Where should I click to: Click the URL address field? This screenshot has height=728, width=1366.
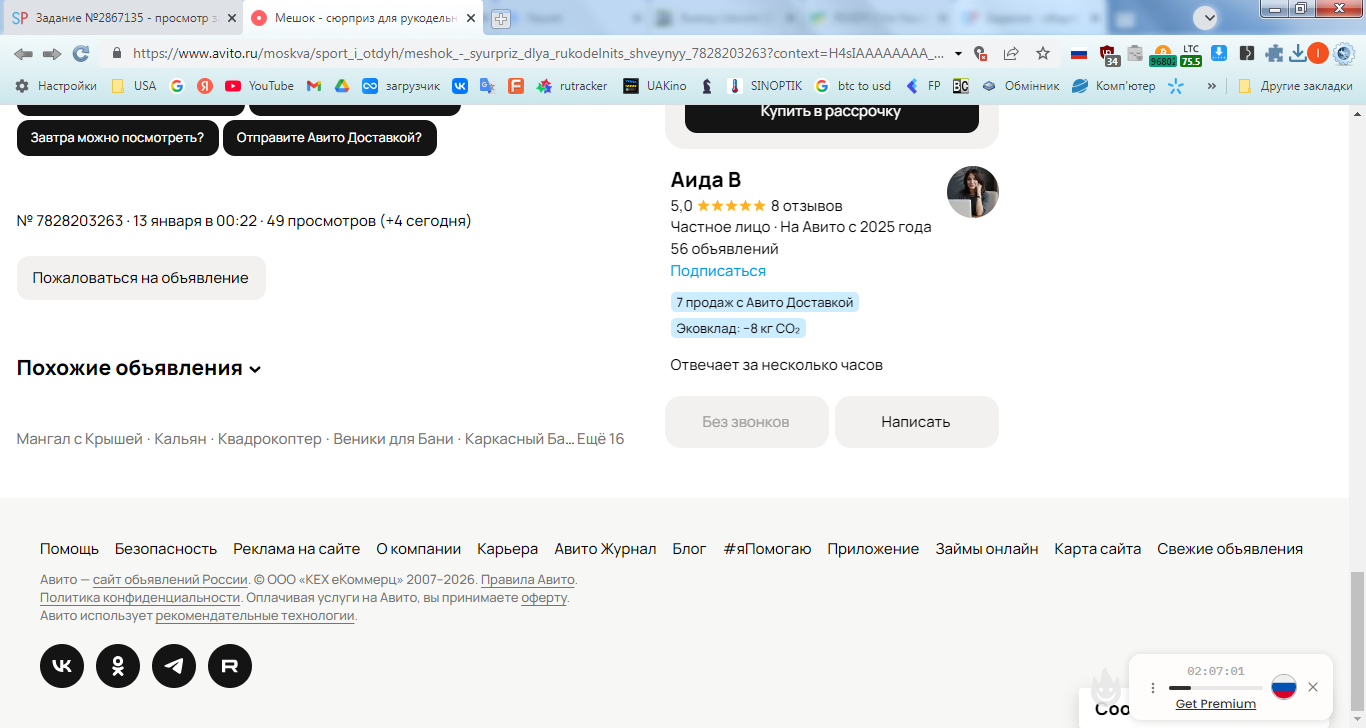tap(538, 53)
